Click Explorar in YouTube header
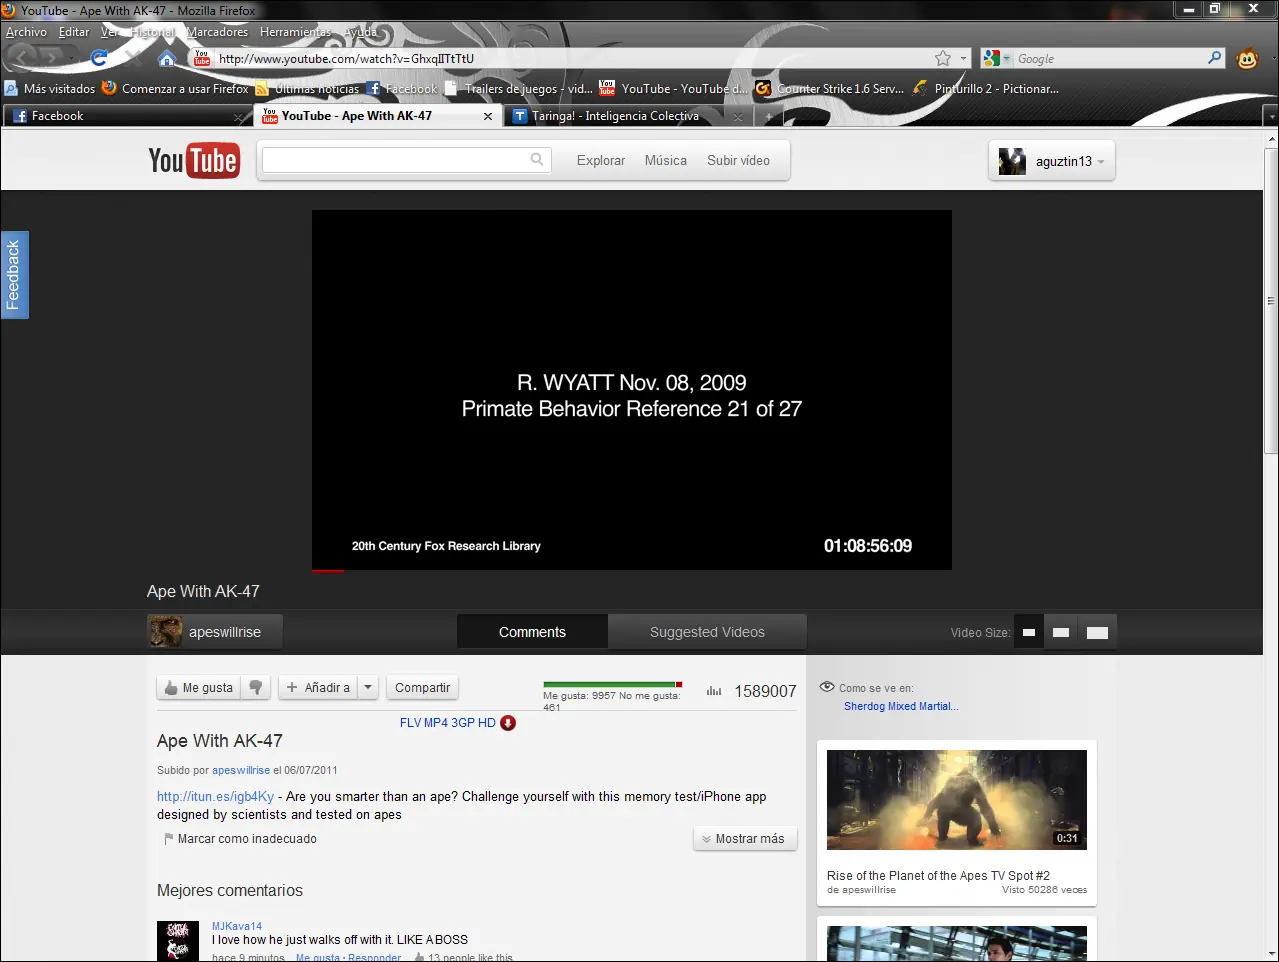This screenshot has width=1279, height=962. [x=601, y=160]
